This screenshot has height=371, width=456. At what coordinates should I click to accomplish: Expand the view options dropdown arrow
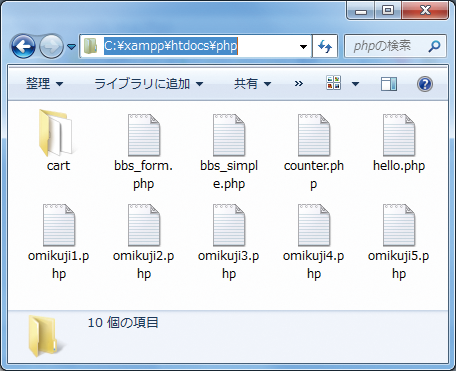355,84
